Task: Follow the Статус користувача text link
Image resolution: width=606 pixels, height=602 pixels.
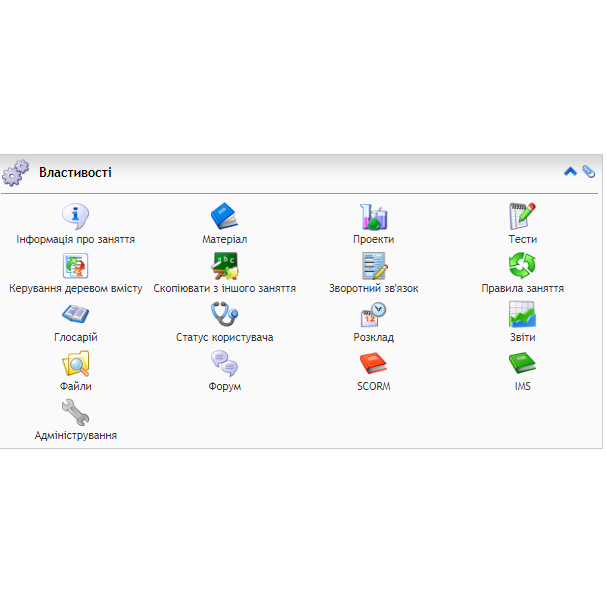Action: coord(225,337)
